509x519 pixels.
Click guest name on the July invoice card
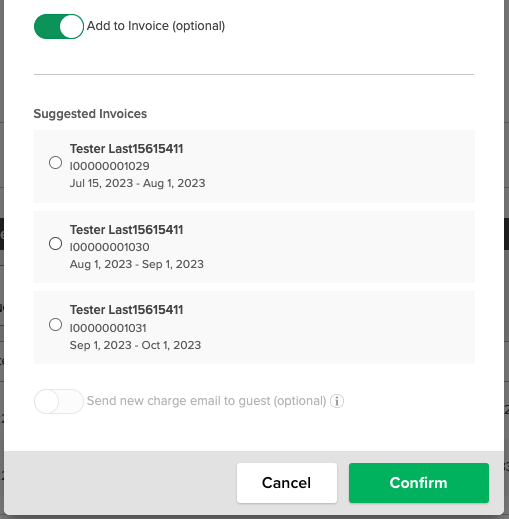coord(126,149)
